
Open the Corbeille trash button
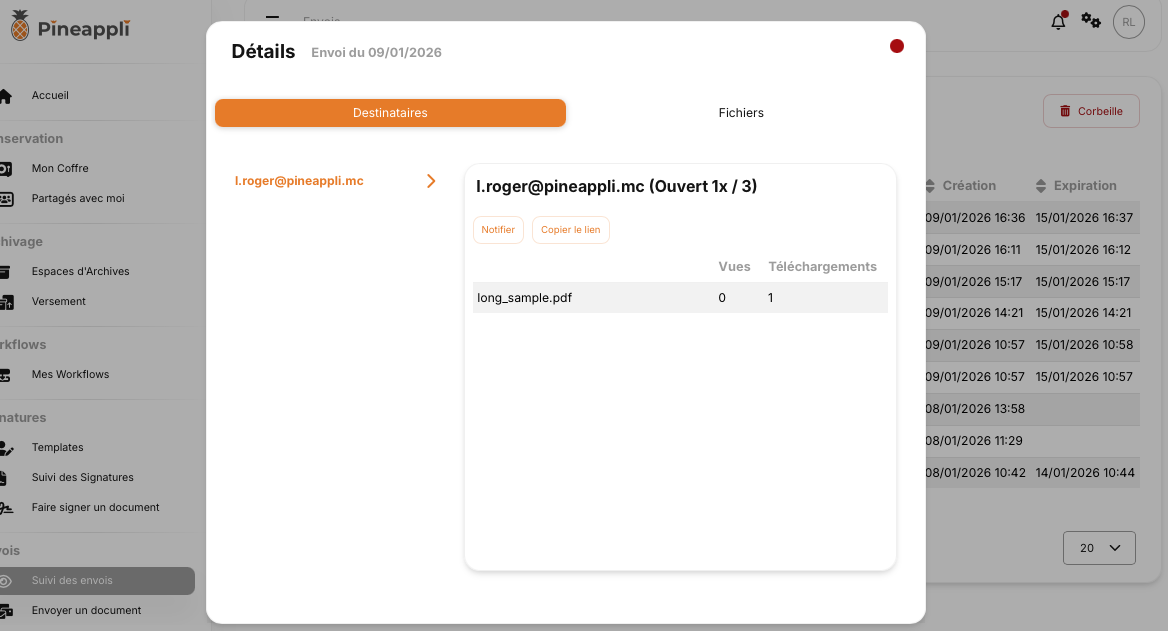click(1091, 111)
